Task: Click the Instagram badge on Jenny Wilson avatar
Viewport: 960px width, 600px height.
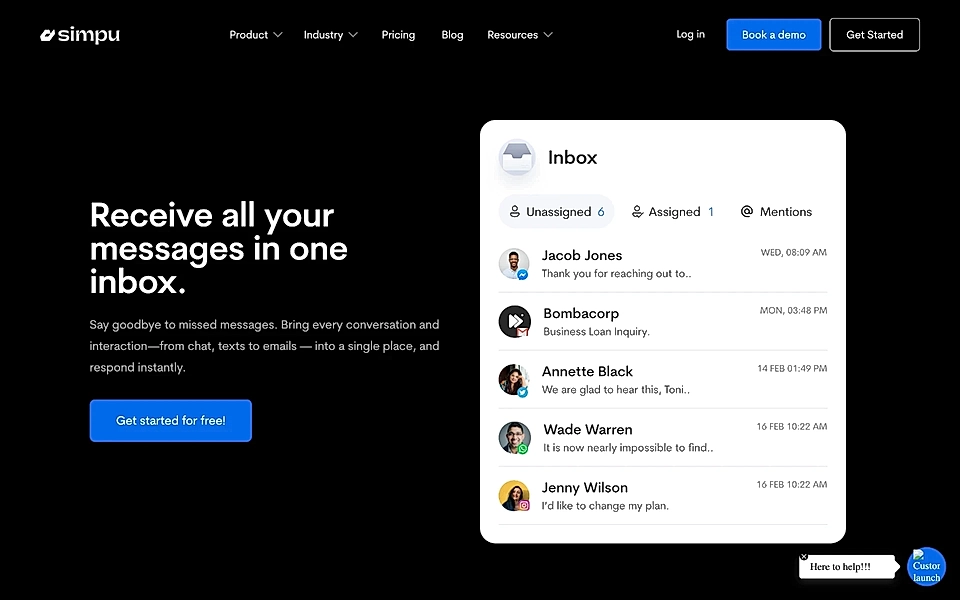Action: [x=525, y=505]
